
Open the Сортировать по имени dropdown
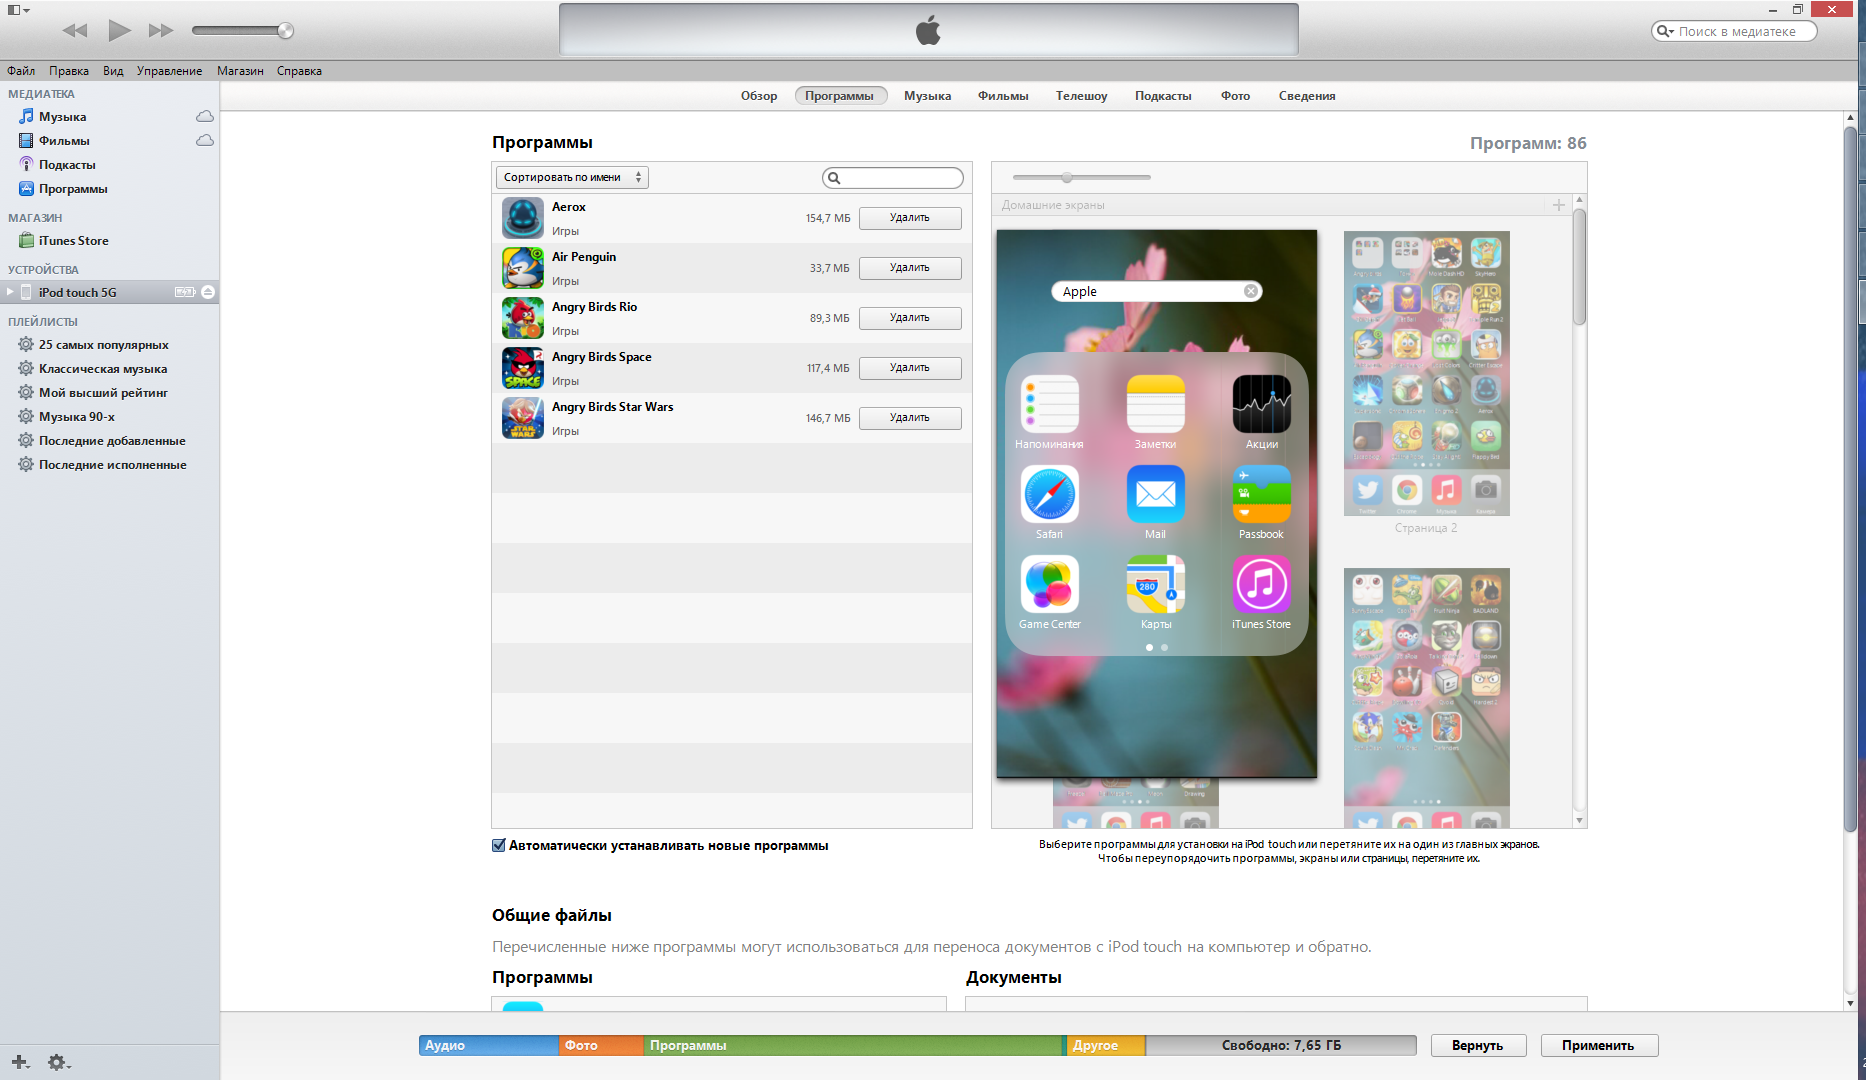click(x=572, y=177)
